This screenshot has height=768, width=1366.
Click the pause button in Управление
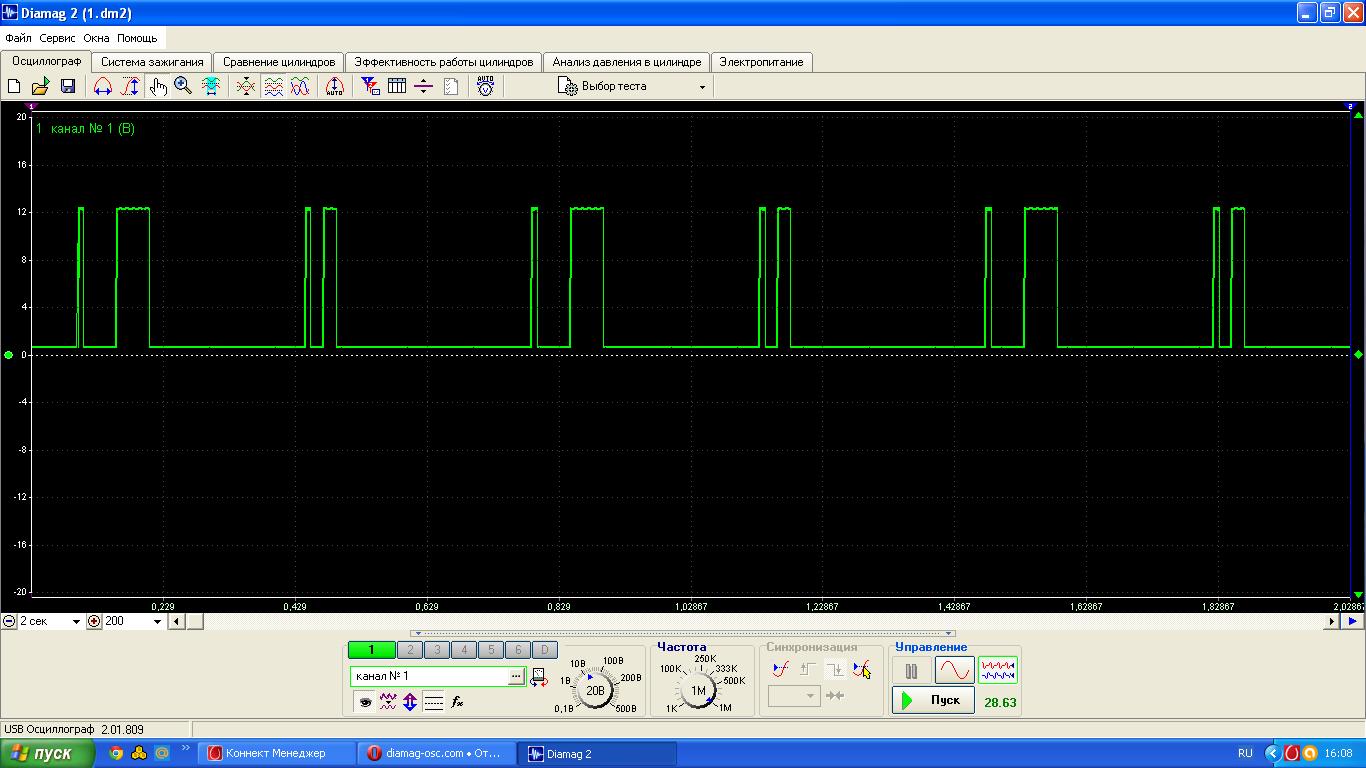[911, 671]
